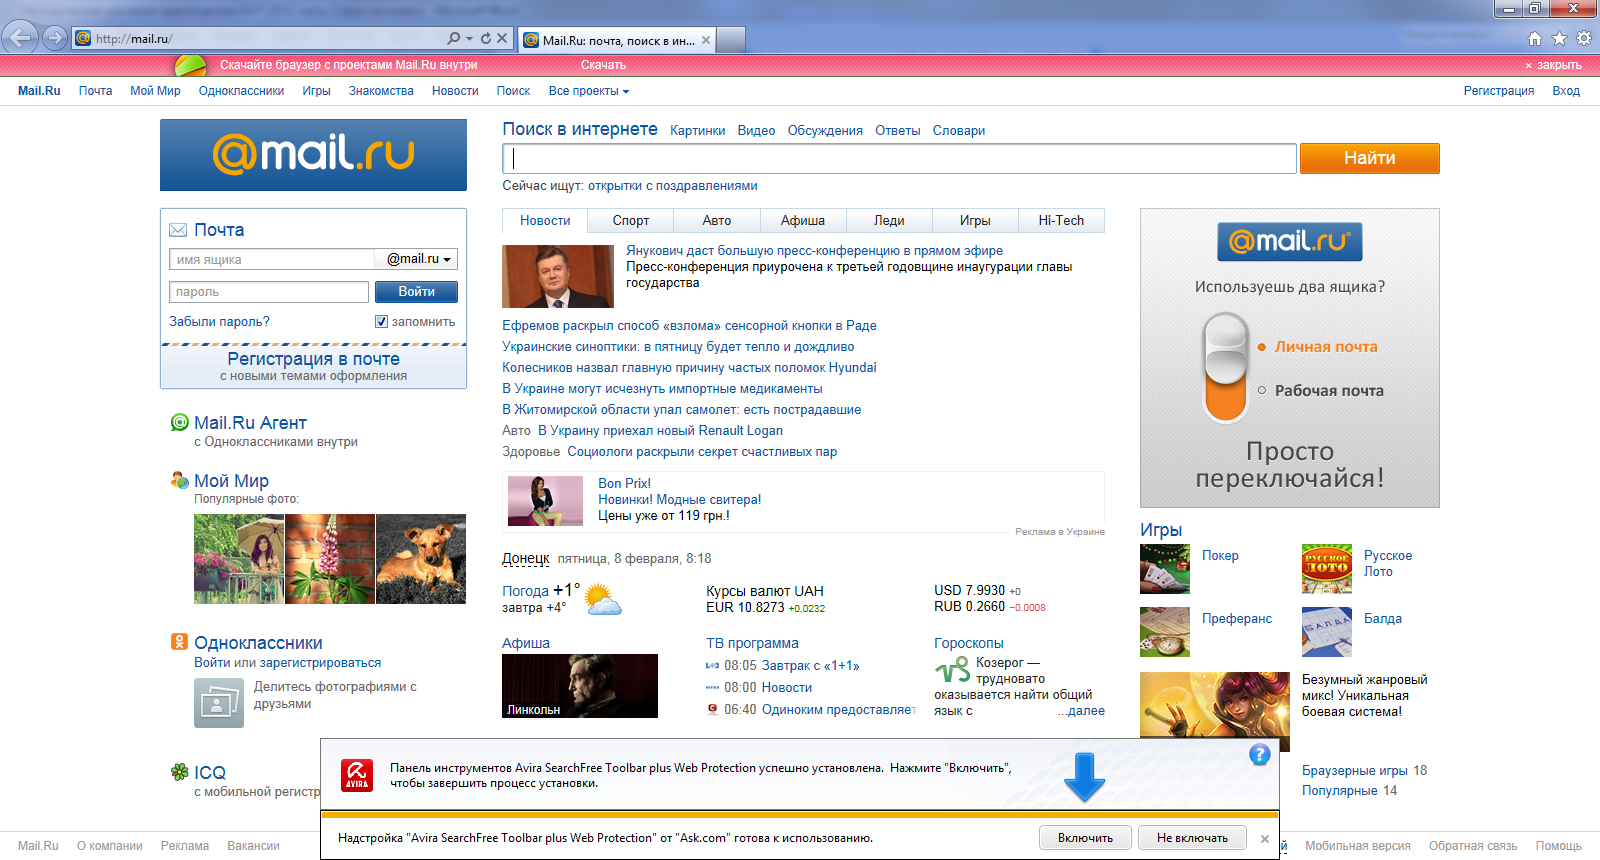This screenshot has width=1600, height=860.
Task: Open Одноклассники in the top navigation
Action: point(241,91)
